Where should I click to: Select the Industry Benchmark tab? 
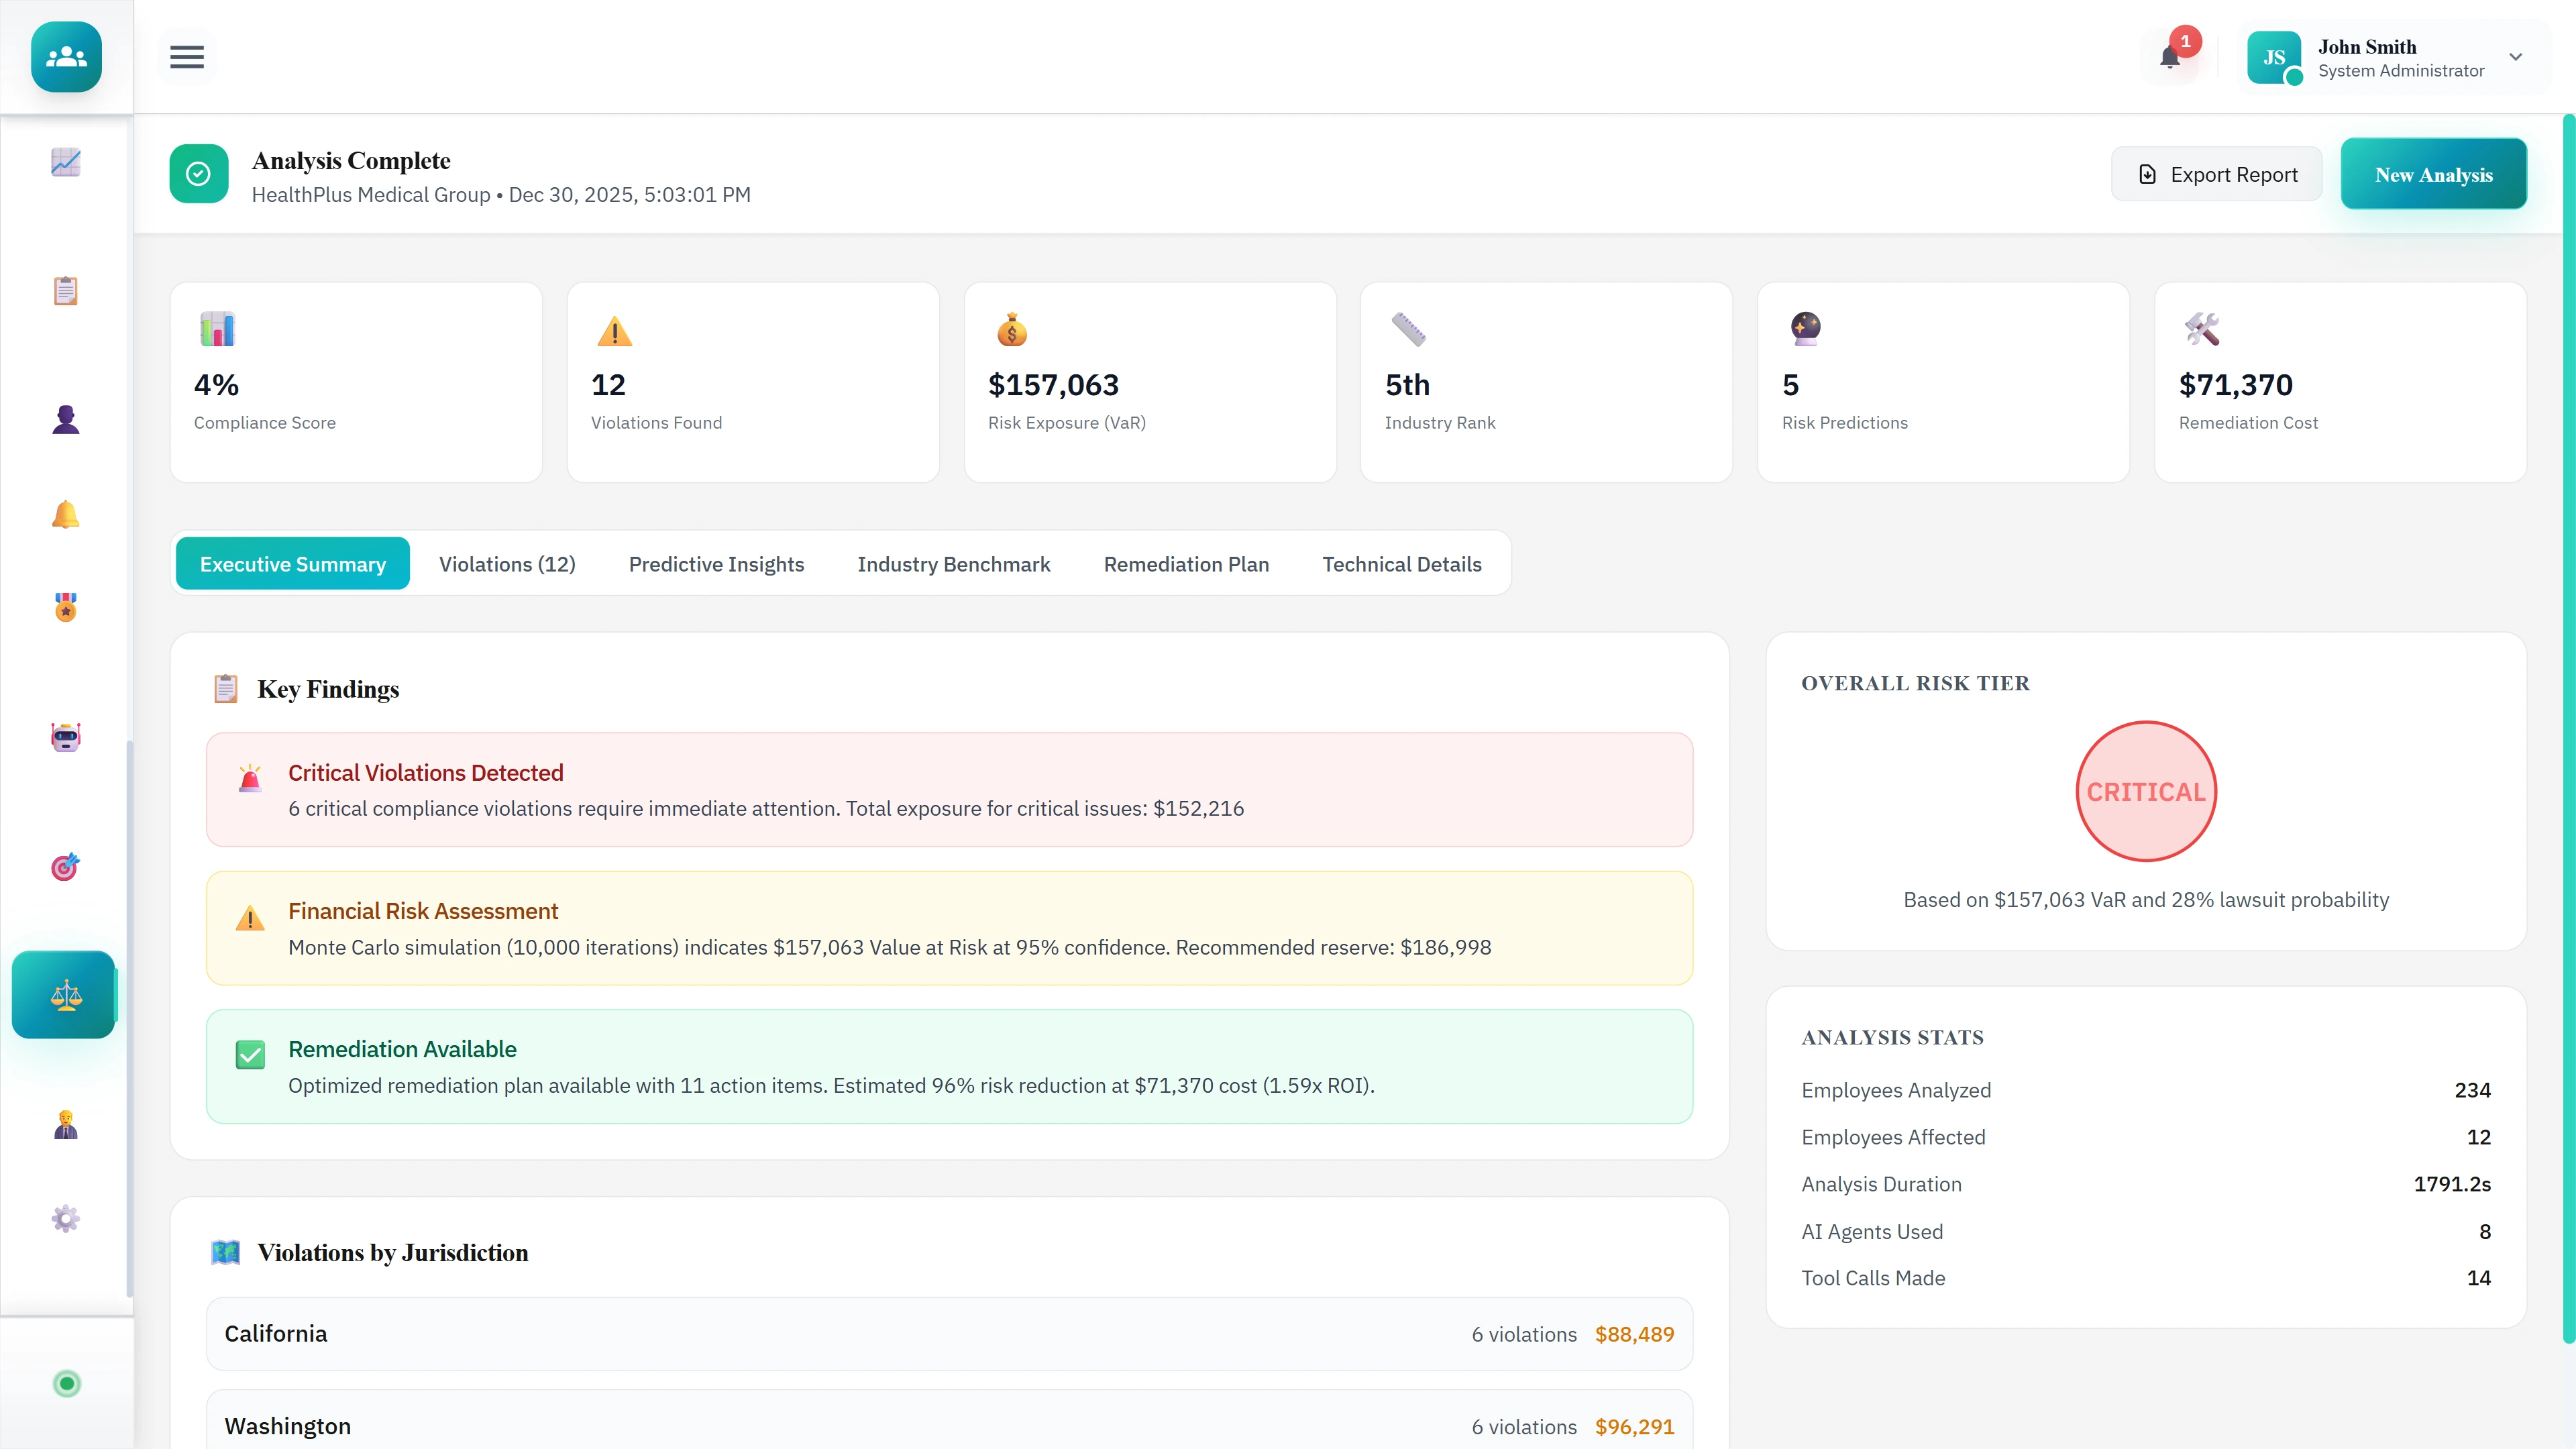(953, 563)
